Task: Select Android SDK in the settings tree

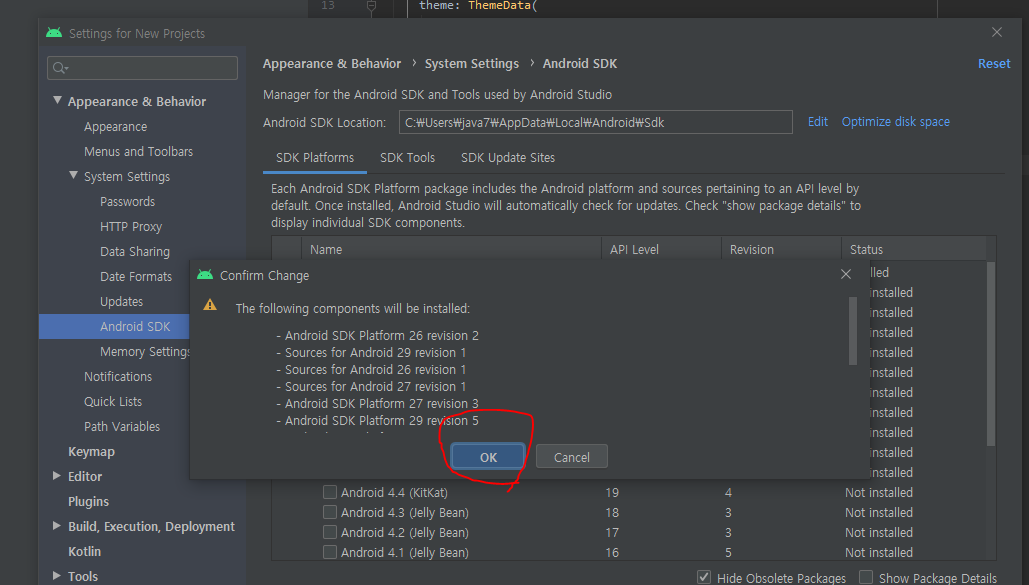Action: [135, 326]
